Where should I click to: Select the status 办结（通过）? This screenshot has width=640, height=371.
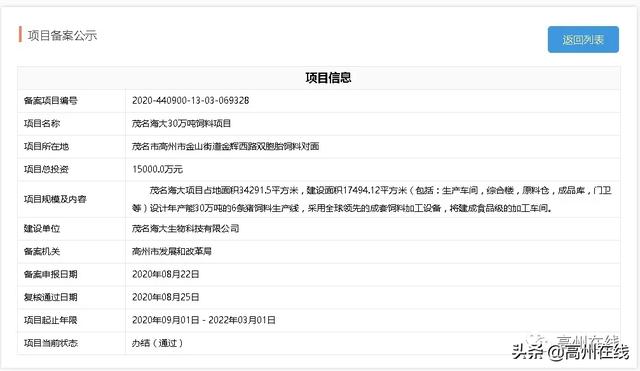coord(158,343)
